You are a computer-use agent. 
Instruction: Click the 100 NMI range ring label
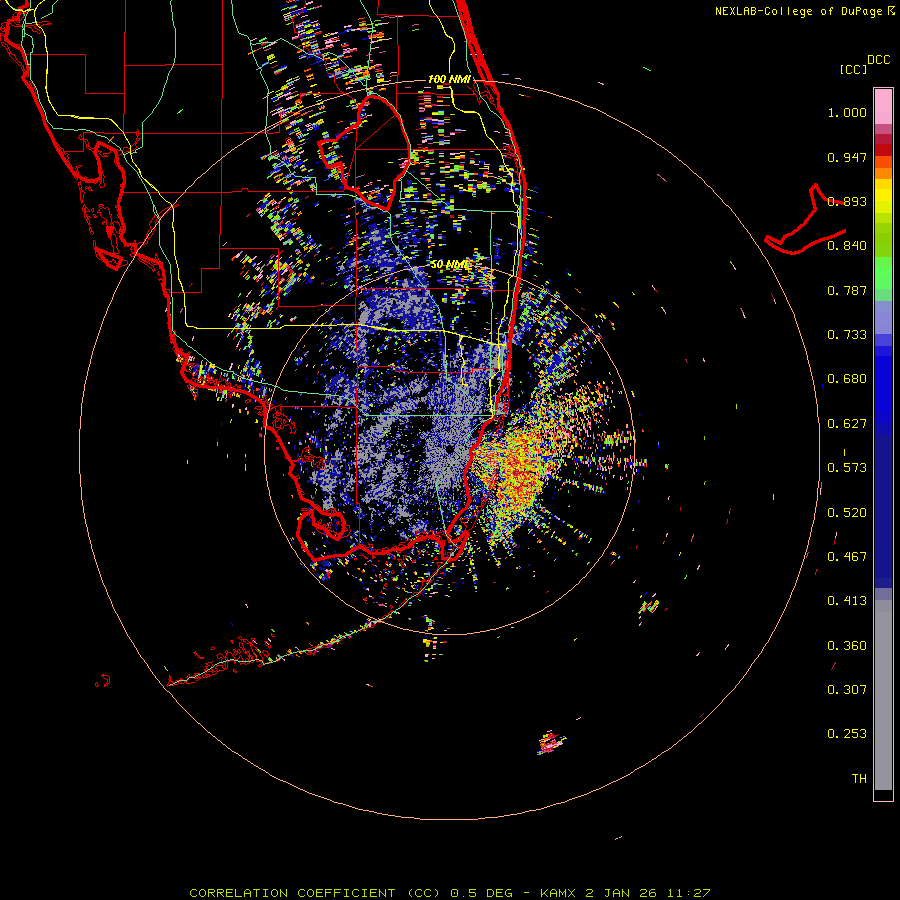(449, 79)
